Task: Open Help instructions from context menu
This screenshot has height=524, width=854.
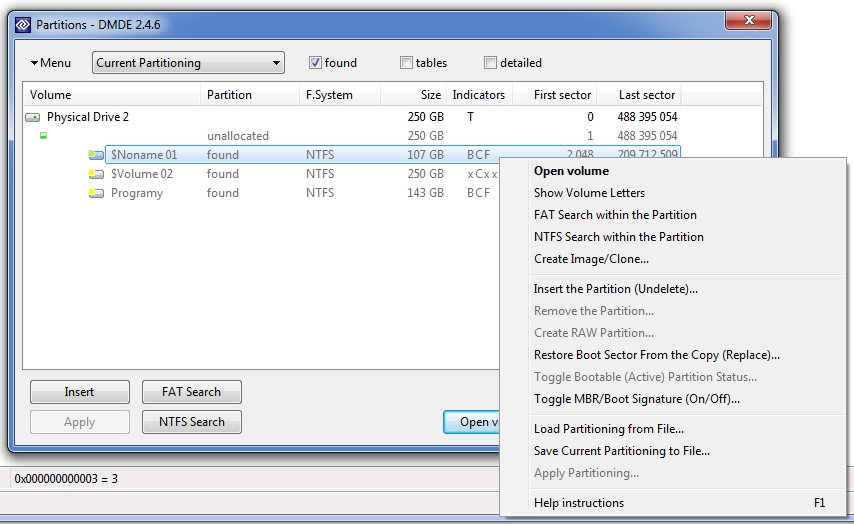Action: pyautogui.click(x=673, y=503)
